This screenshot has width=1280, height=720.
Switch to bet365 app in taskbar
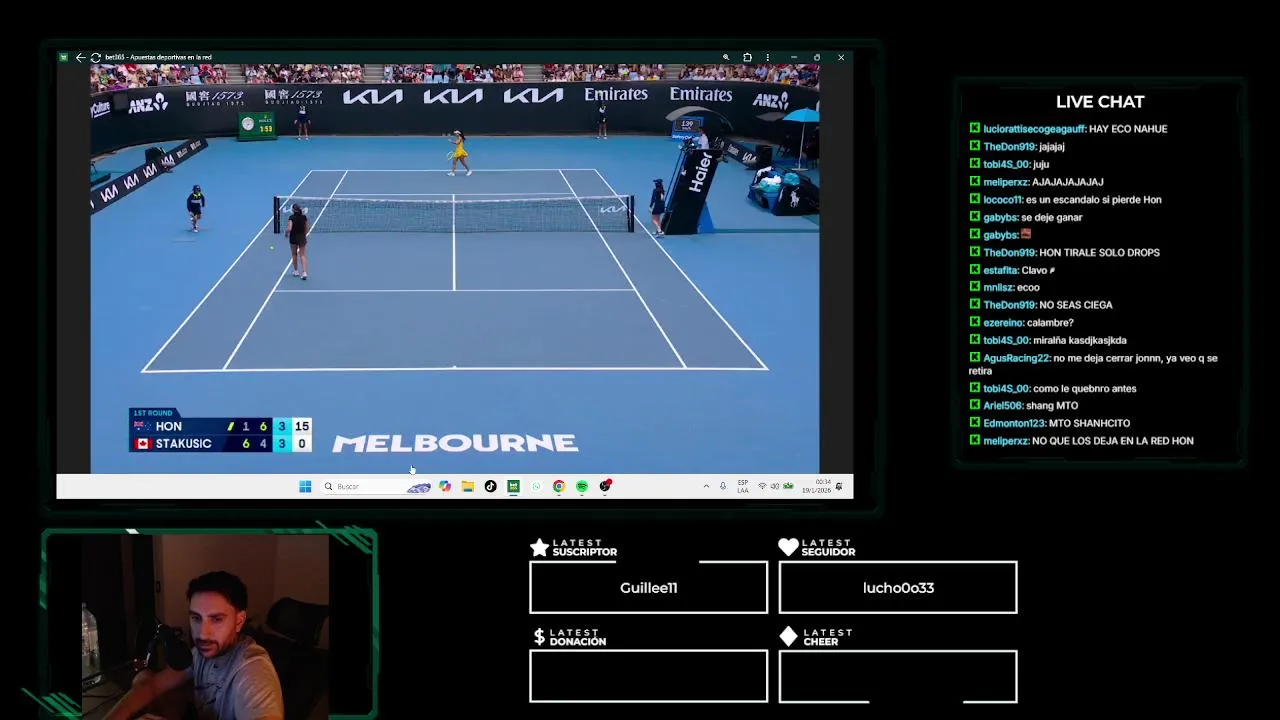coord(513,486)
